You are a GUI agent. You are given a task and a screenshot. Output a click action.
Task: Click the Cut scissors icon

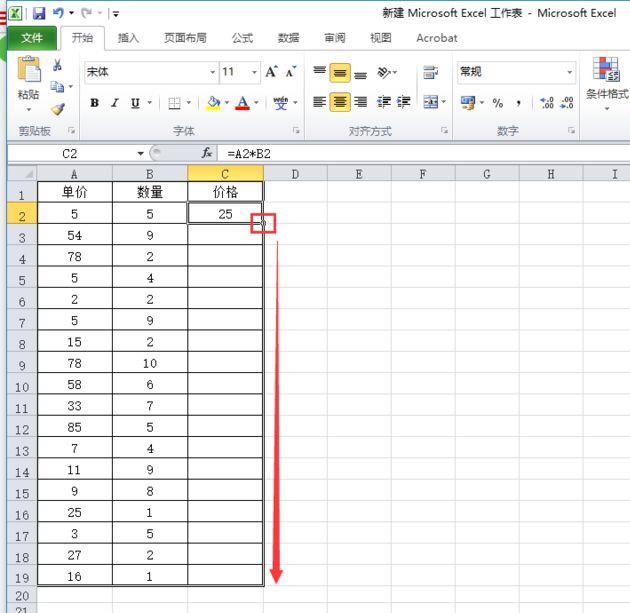tap(58, 66)
